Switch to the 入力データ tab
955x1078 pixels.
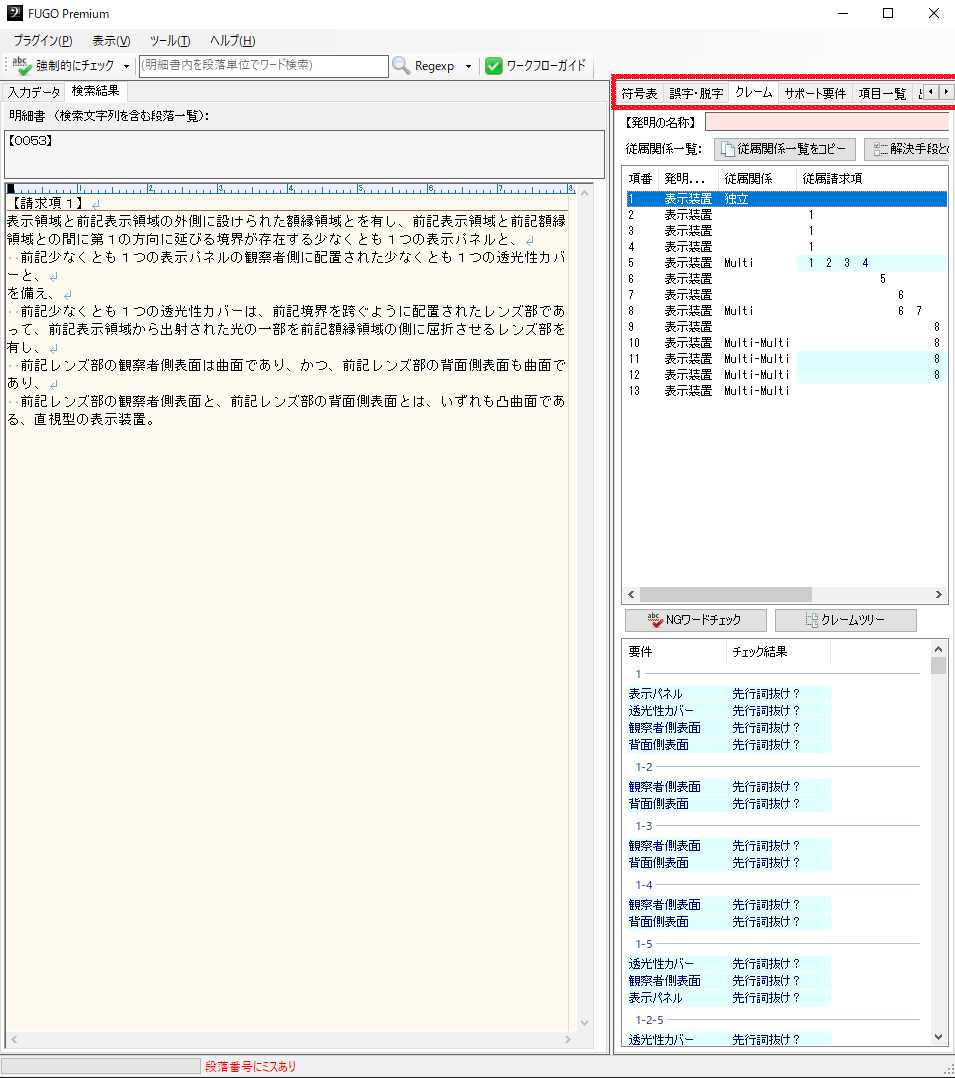[x=34, y=91]
